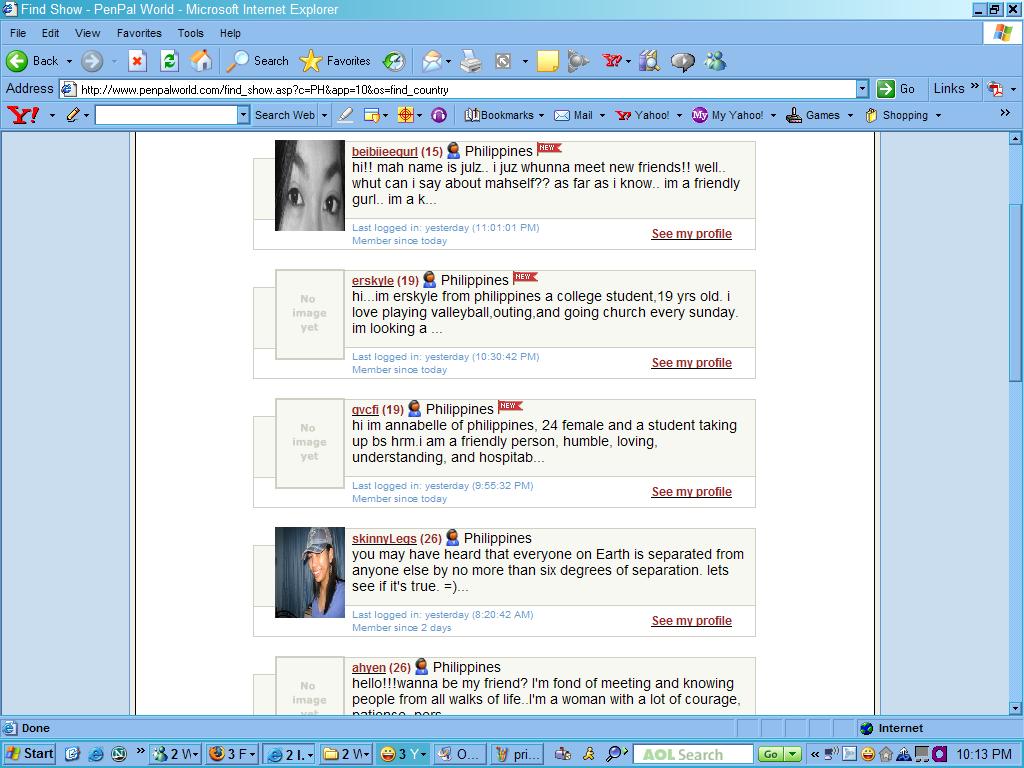The height and width of the screenshot is (768, 1024).
Task: Open the Yahoo Mail toolbar button
Action: point(574,115)
